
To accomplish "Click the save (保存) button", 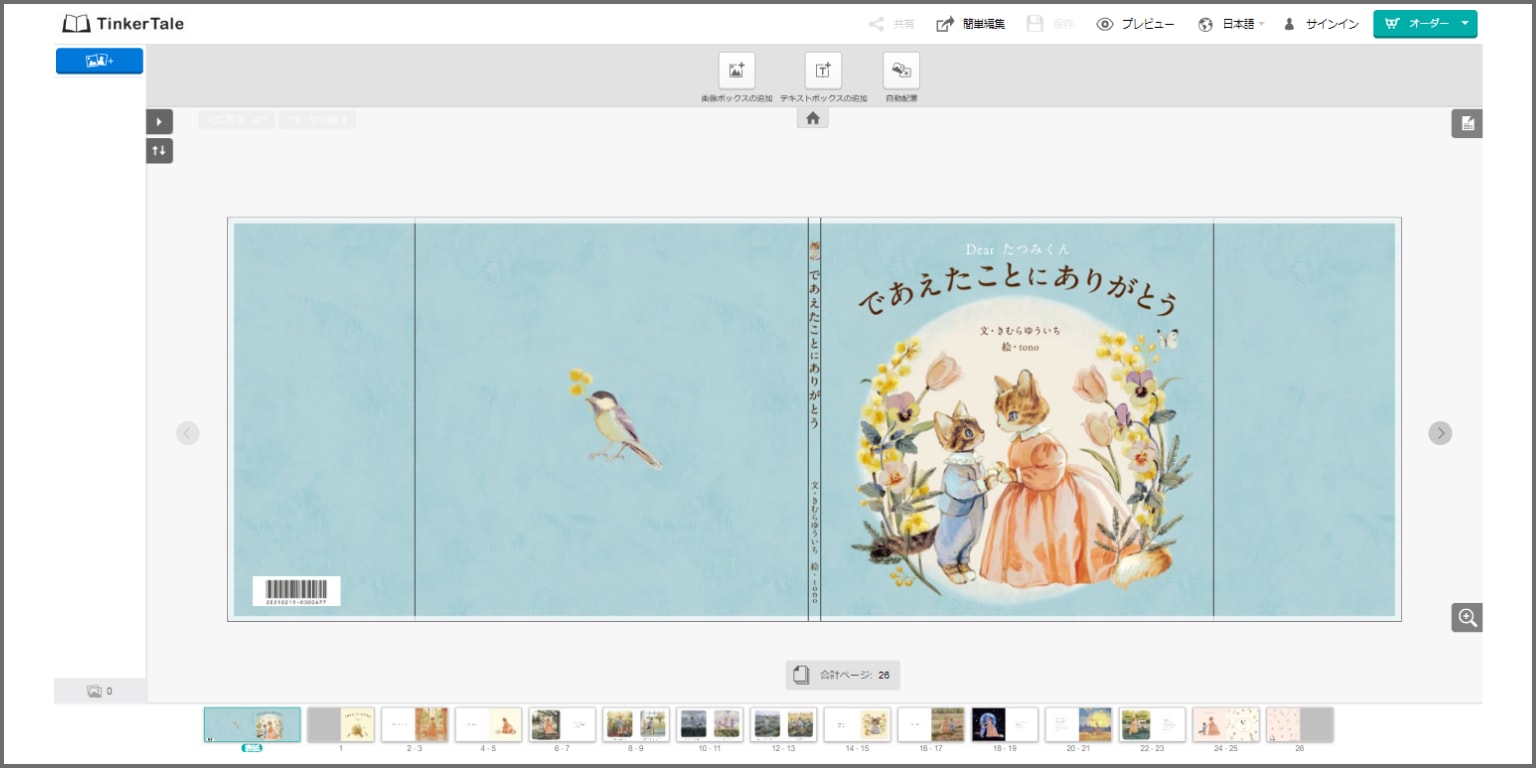I will pyautogui.click(x=1050, y=24).
